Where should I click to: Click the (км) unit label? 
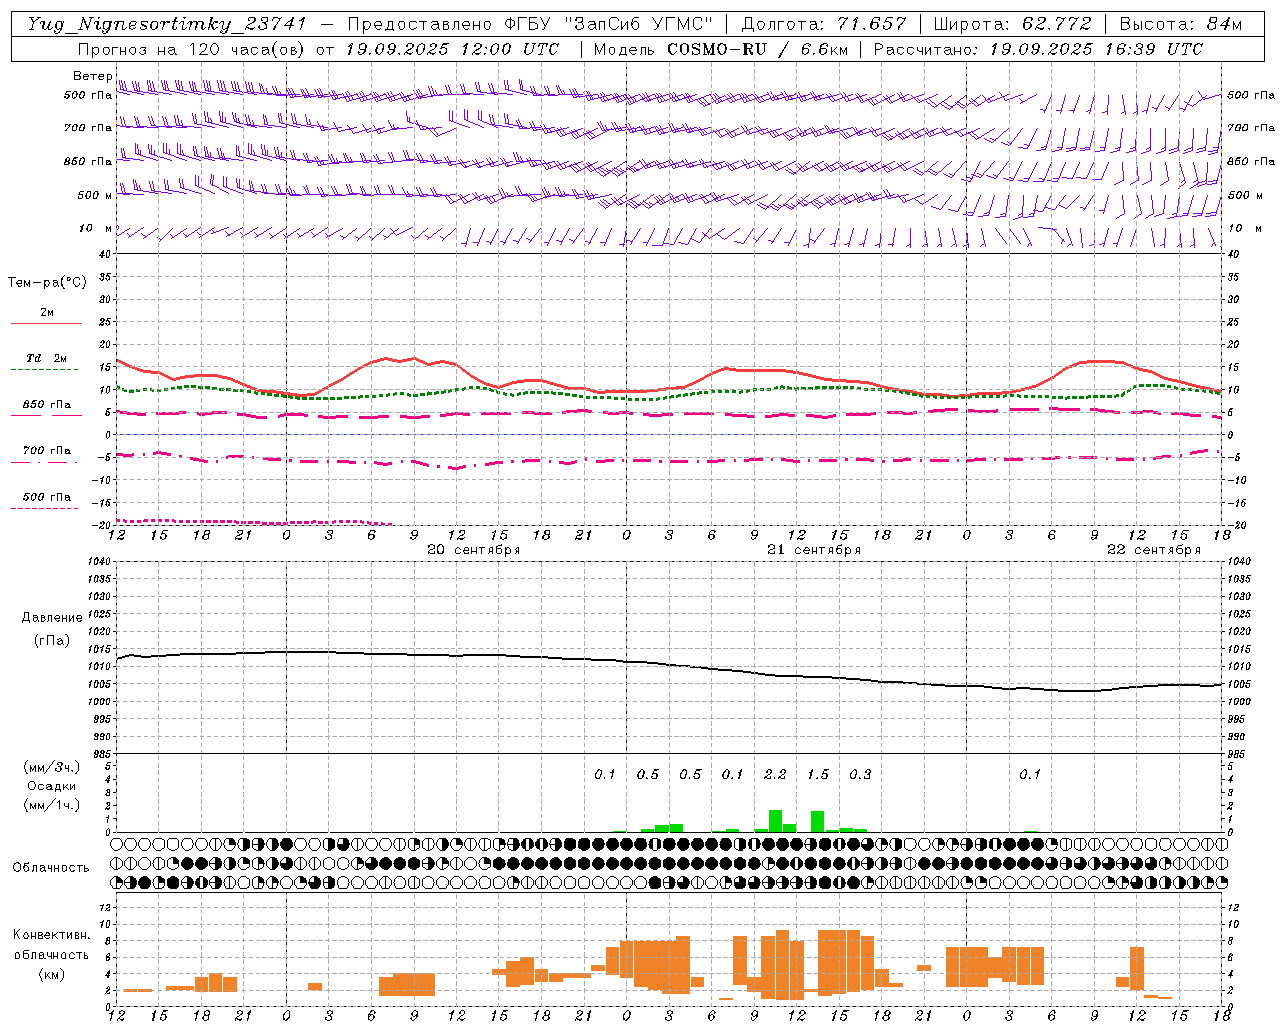click(x=52, y=974)
